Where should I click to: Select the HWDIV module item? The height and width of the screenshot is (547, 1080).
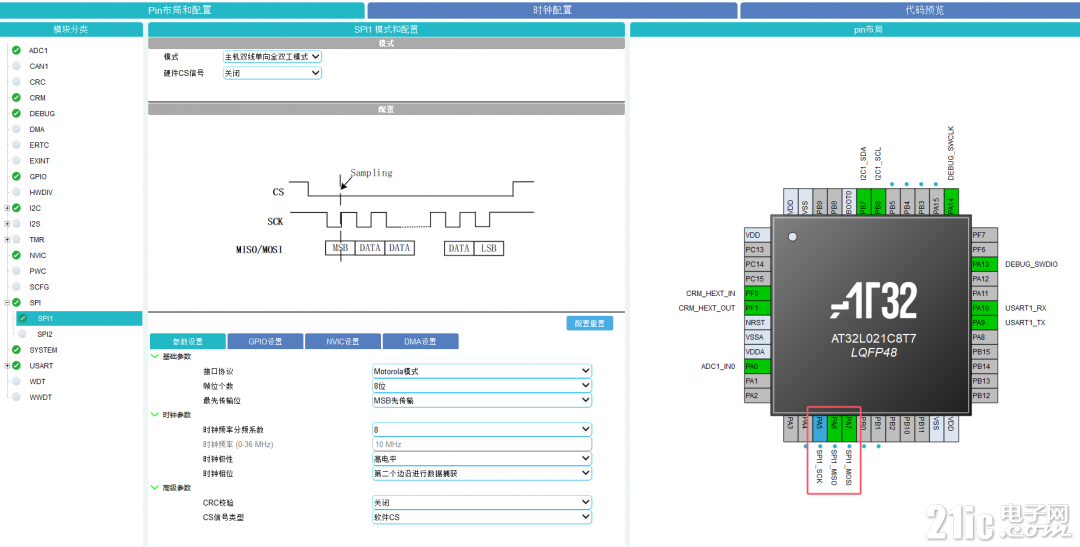tap(41, 192)
